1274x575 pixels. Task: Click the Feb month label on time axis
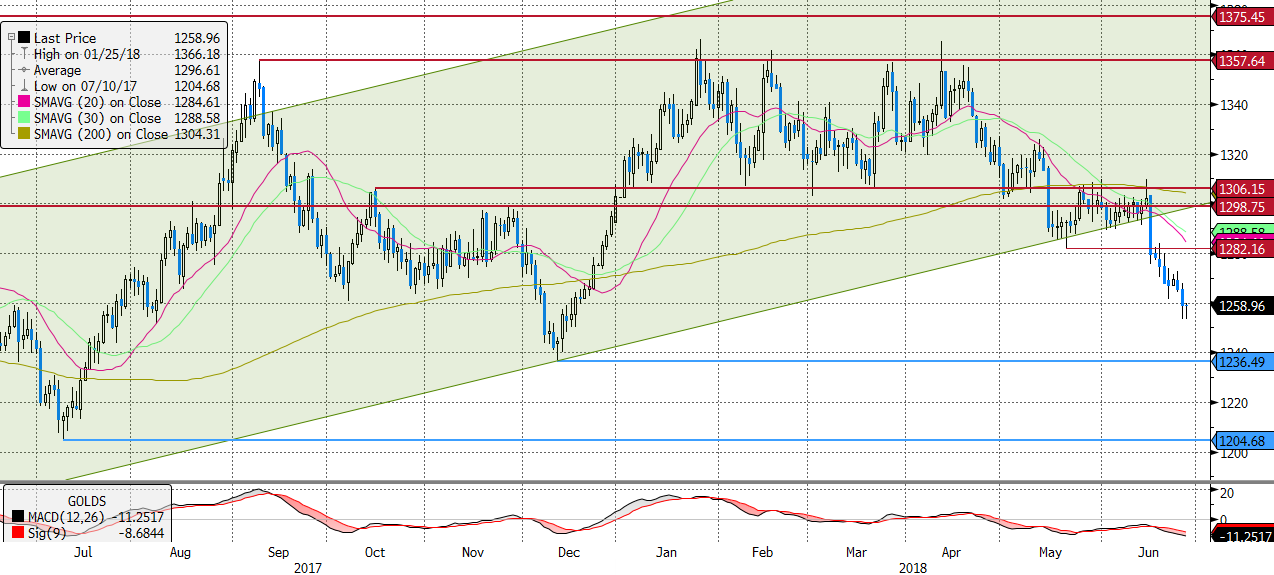(x=762, y=552)
